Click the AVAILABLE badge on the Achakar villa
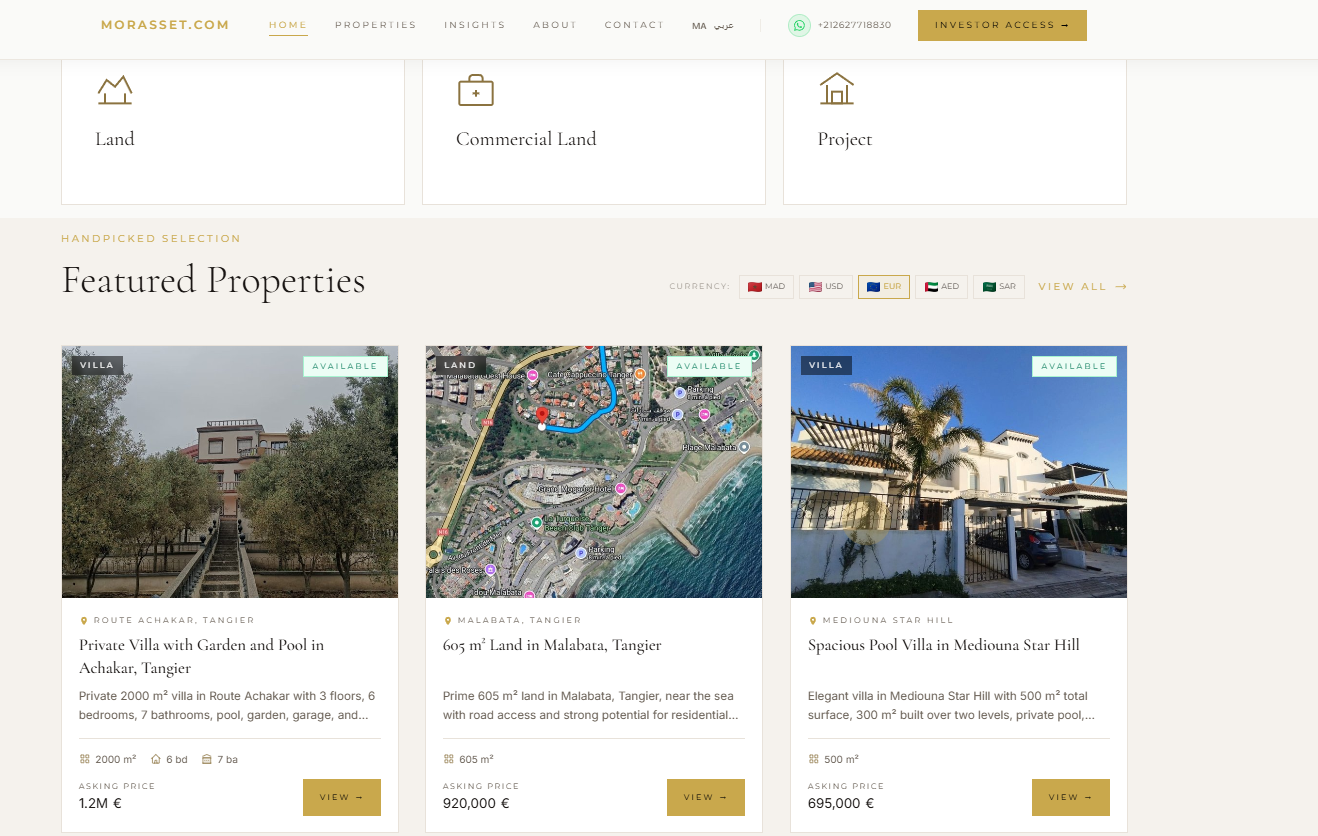 point(345,366)
